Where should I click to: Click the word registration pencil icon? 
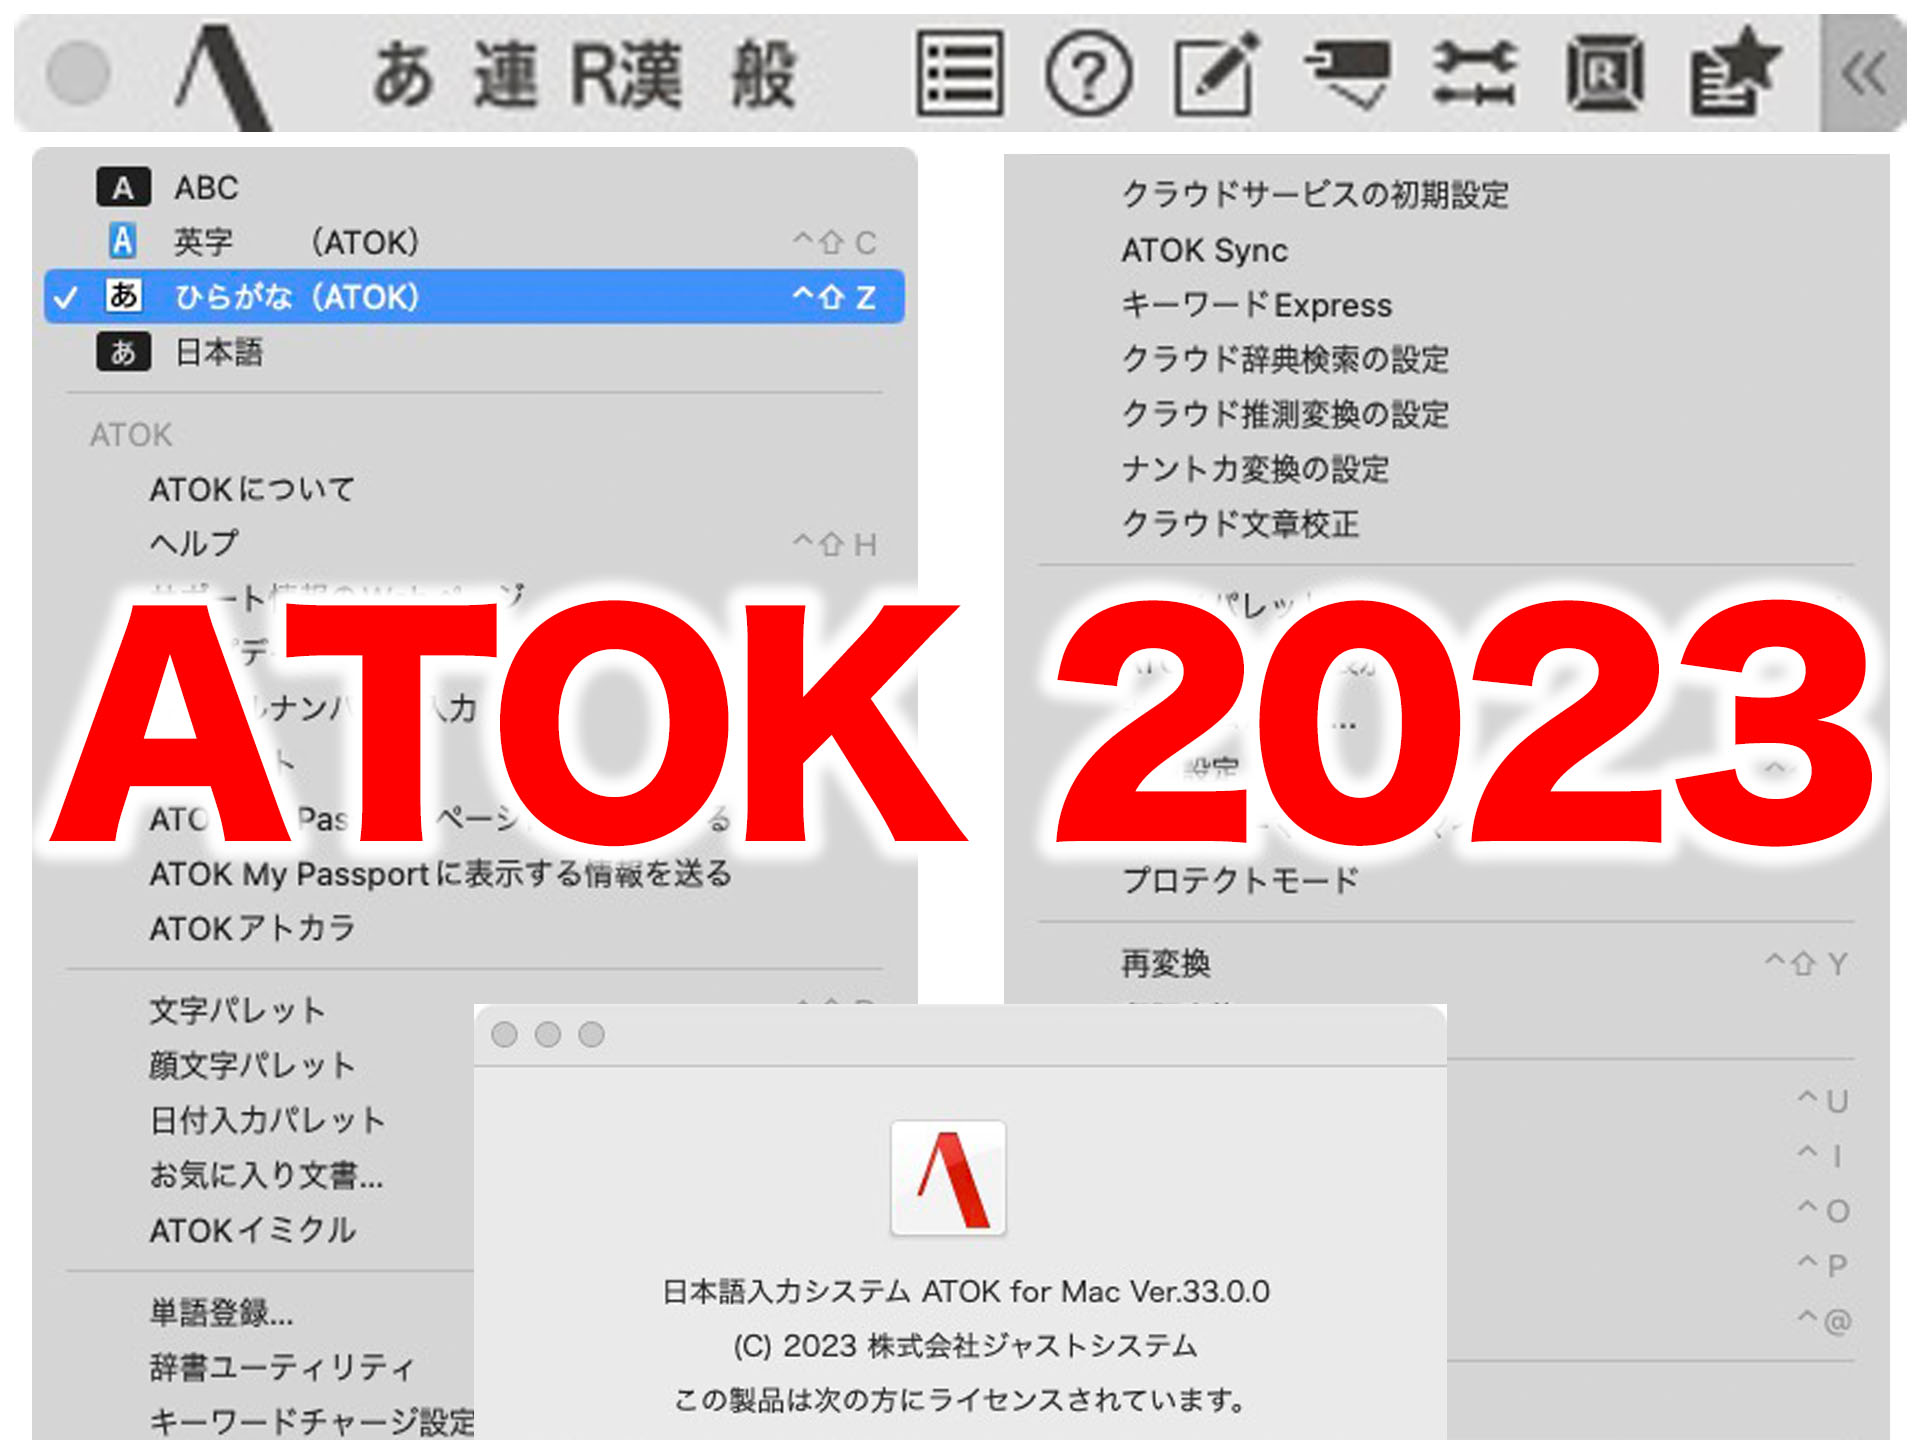[1216, 73]
